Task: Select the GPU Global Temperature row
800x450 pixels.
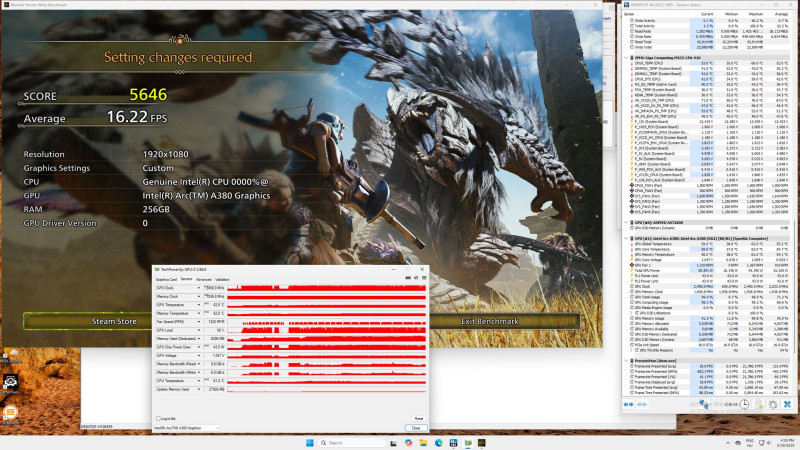Action: tap(709, 244)
